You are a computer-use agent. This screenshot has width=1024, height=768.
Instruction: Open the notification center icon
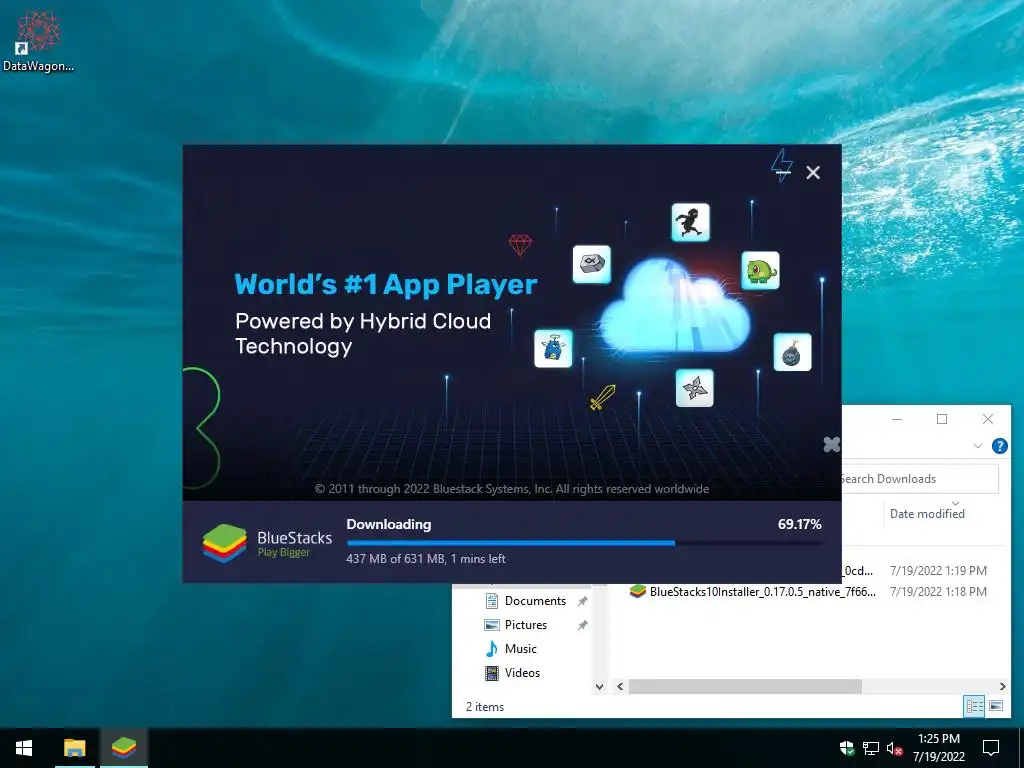pos(991,748)
